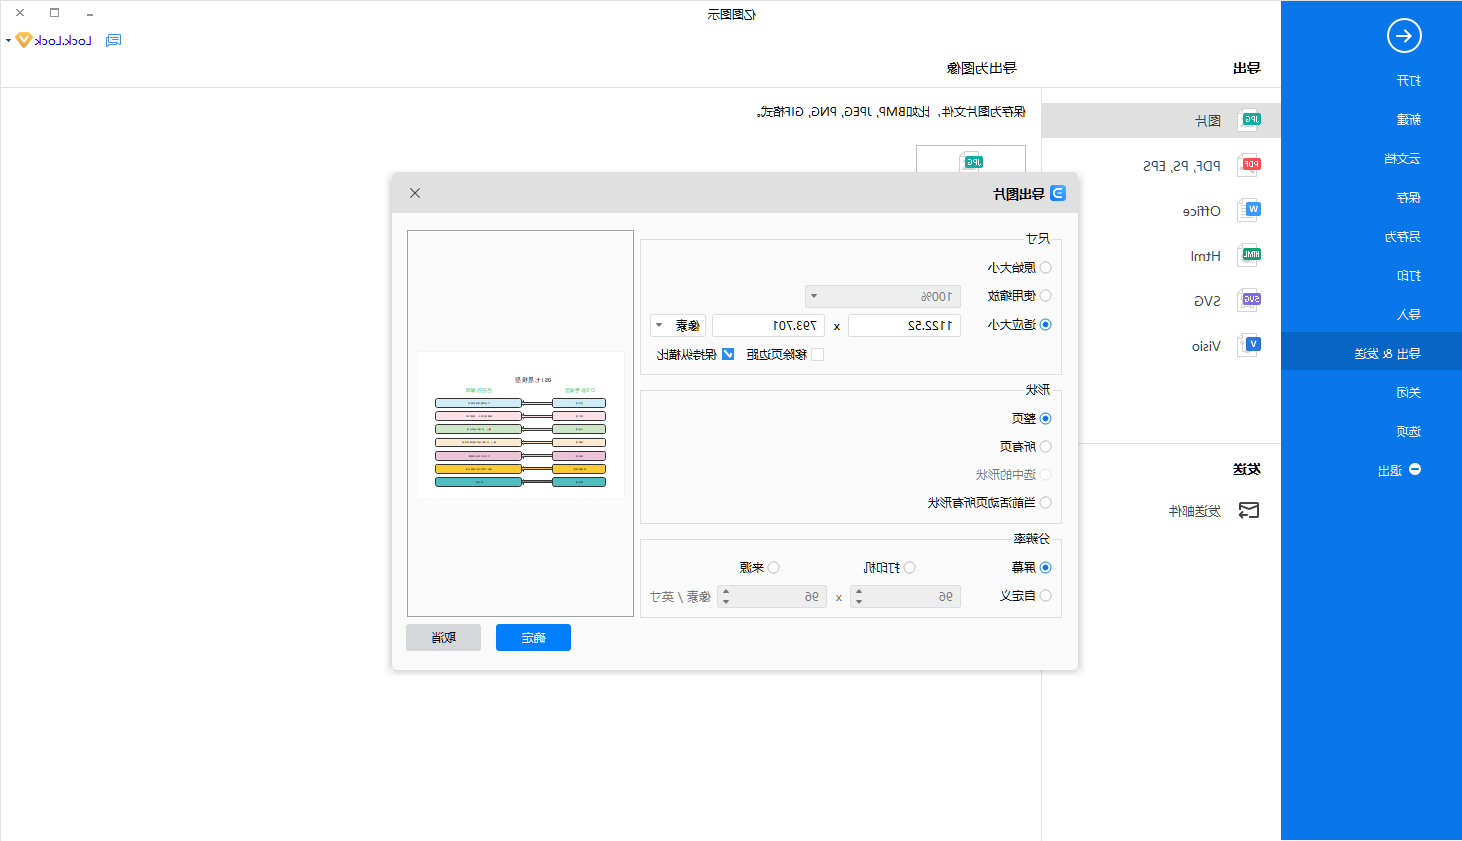The width and height of the screenshot is (1462, 841).
Task: Click the PDF, PS, EPS label
Action: coord(1182,166)
